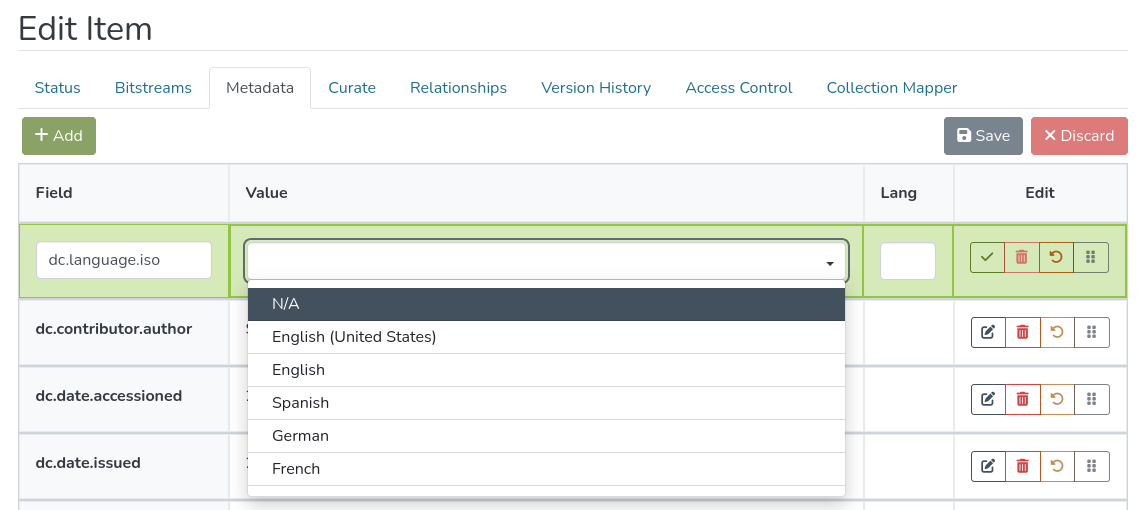Open the language value dropdown arrow
Viewport: 1143px width, 510px height.
[829, 263]
